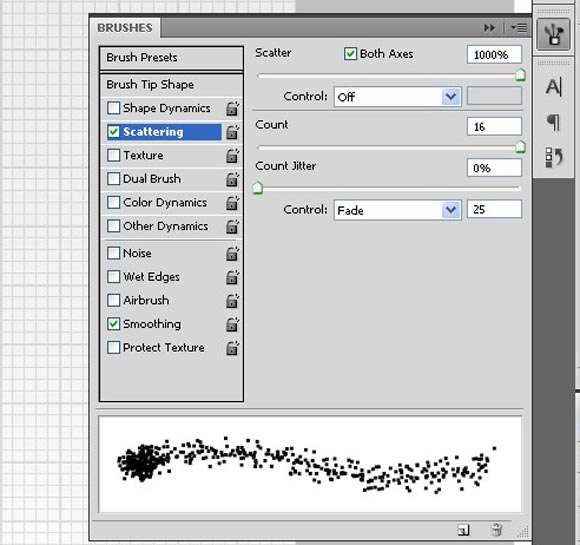Image resolution: width=580 pixels, height=545 pixels.
Task: Click the brush stroke preview area
Action: [x=310, y=464]
